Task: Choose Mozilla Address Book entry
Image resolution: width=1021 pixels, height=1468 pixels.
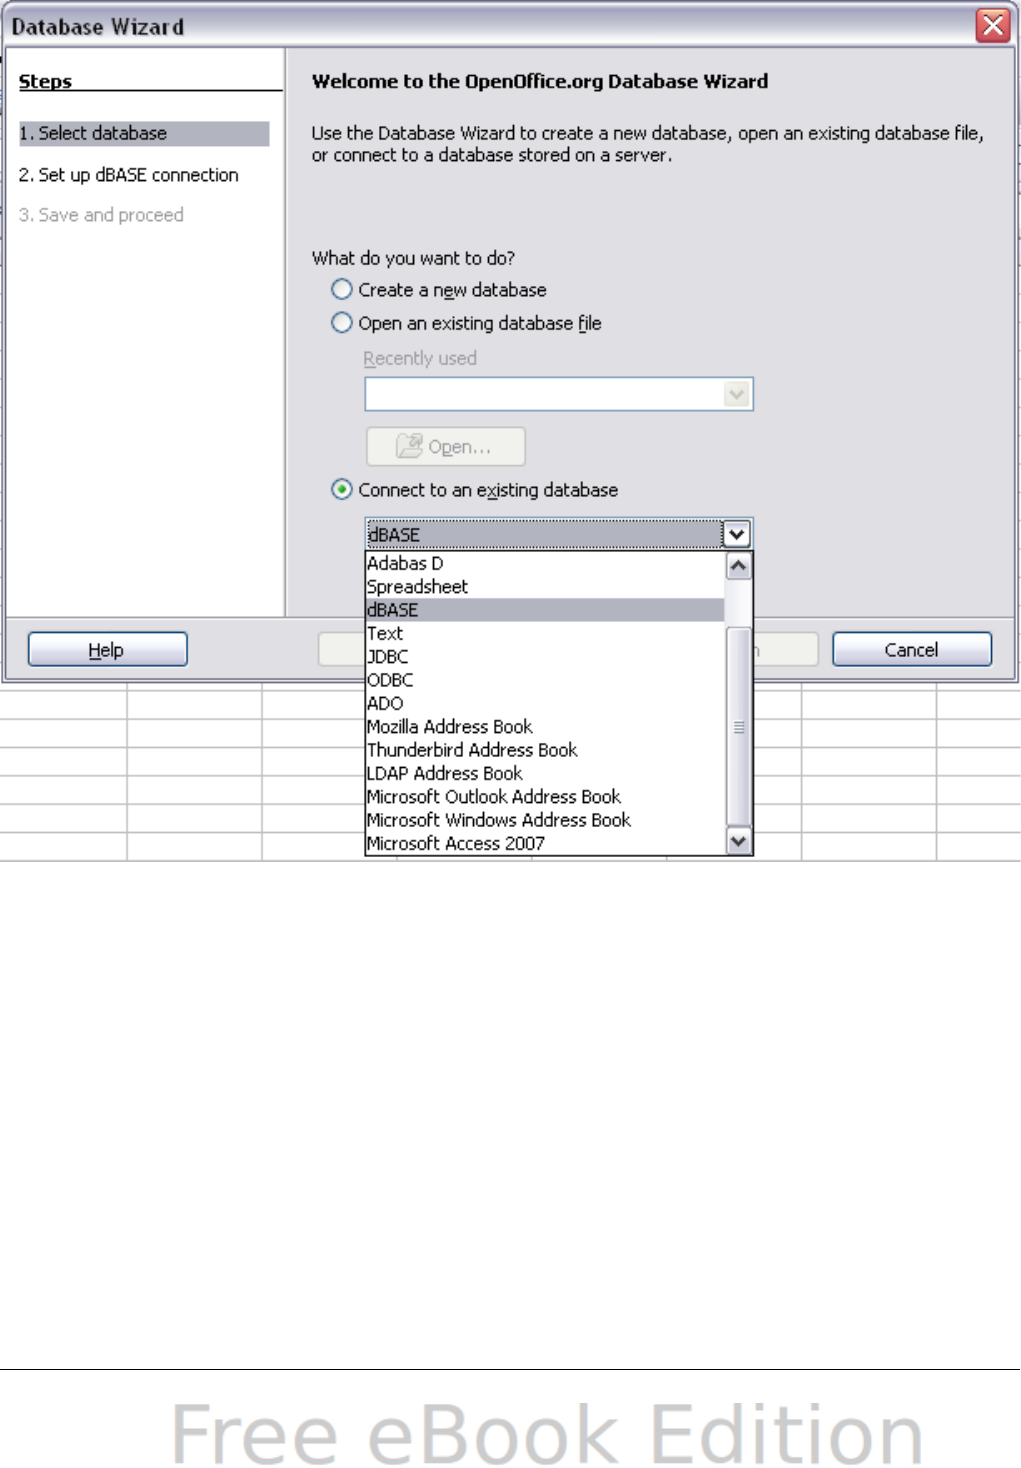Action: click(x=545, y=726)
